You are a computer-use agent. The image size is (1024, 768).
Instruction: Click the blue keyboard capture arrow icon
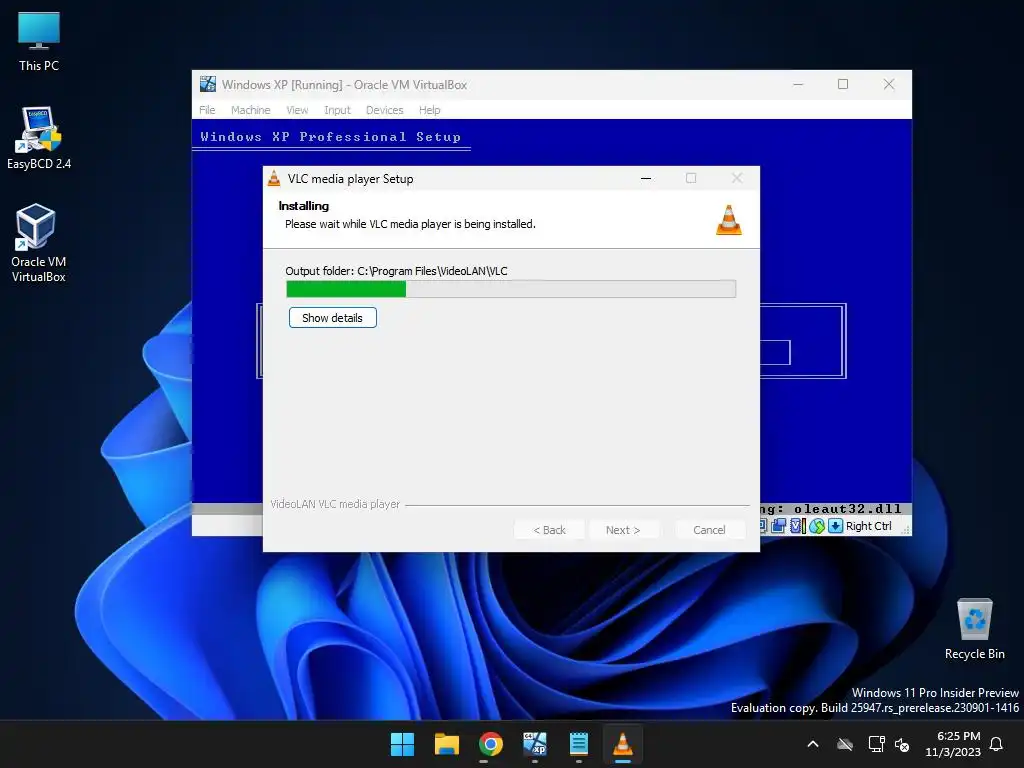835,526
